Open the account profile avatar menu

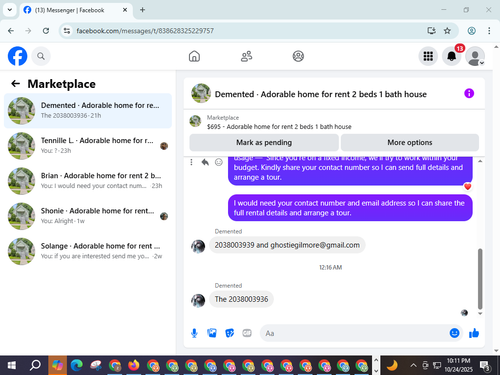coord(475,56)
